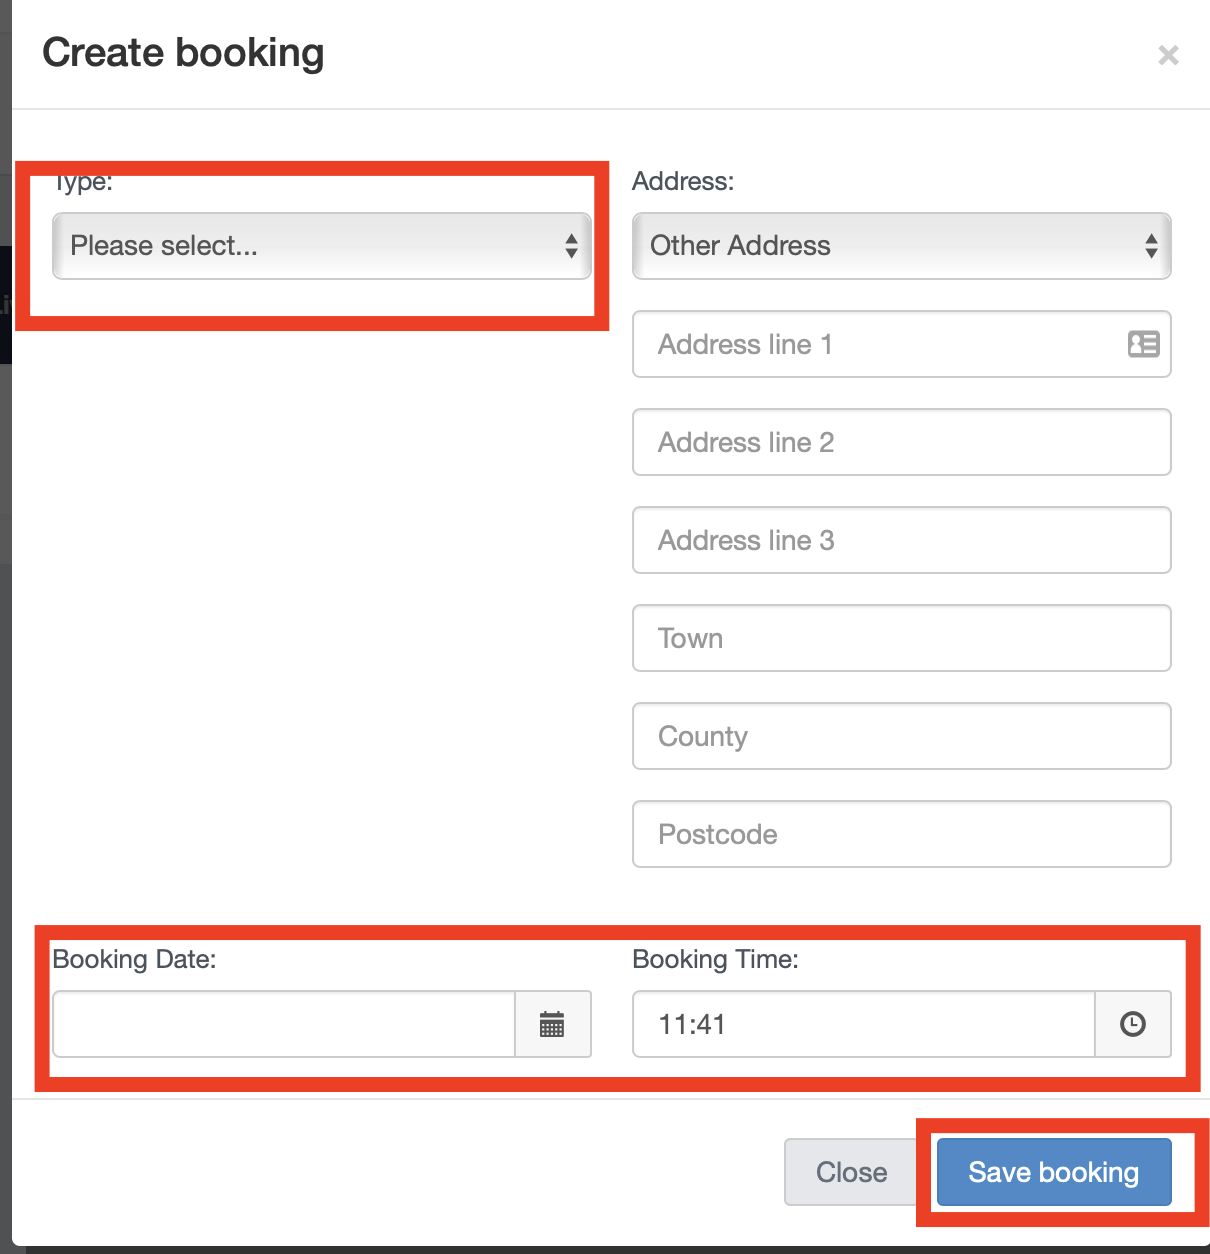Expand the Type 'Please select...' dropdown
Image resolution: width=1210 pixels, height=1254 pixels.
point(321,246)
